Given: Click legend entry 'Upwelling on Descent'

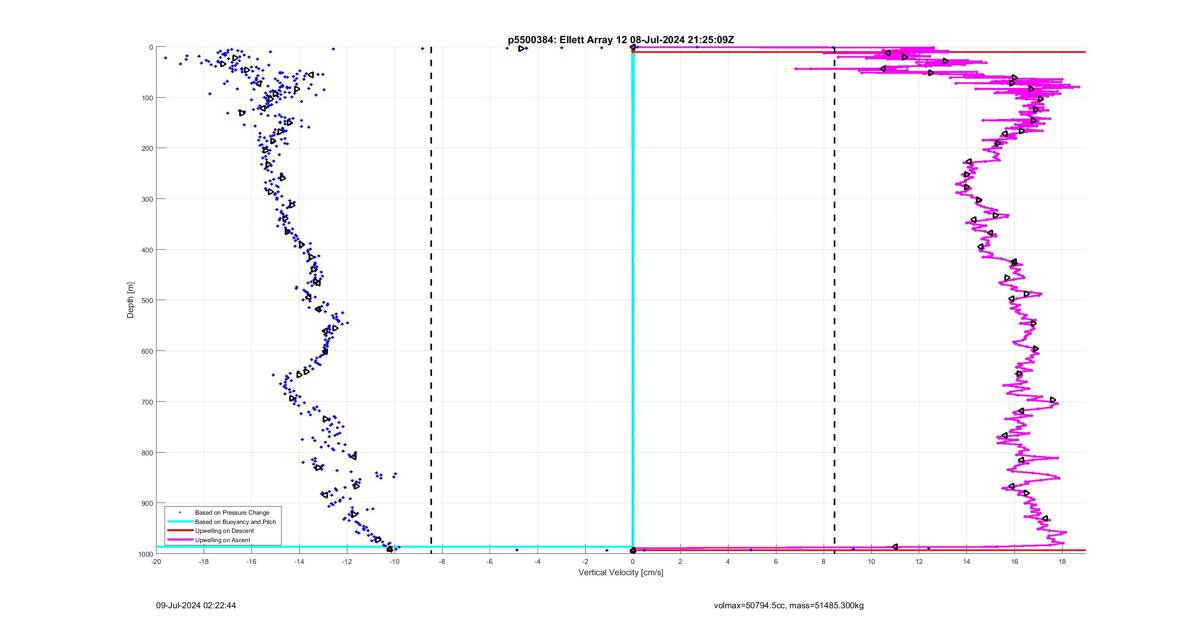Looking at the screenshot, I should 223,531.
